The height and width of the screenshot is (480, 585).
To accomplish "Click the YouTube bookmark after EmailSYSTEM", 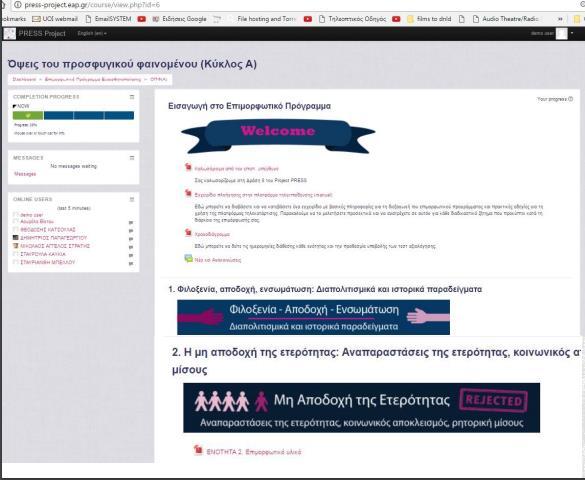I will pos(141,19).
